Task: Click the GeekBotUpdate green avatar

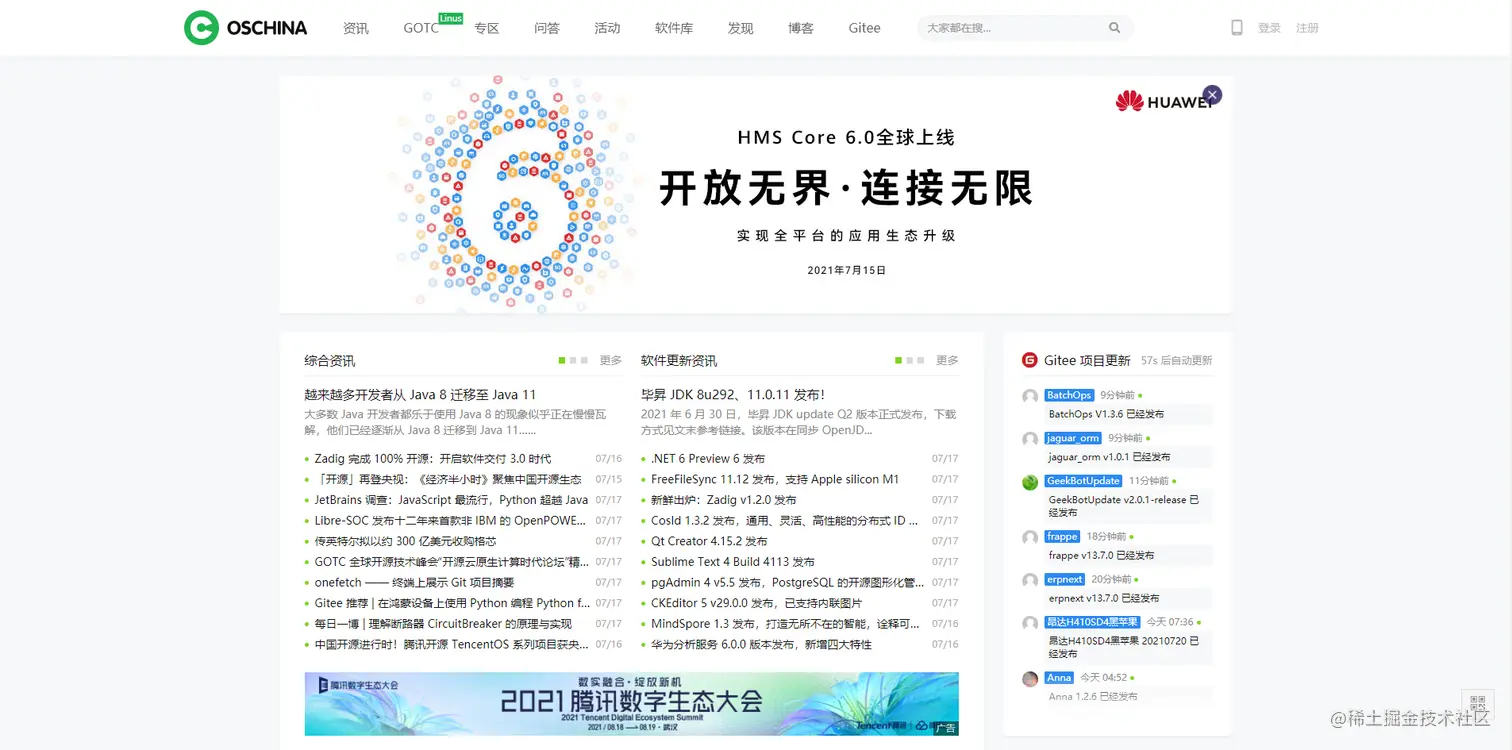Action: coord(1030,482)
